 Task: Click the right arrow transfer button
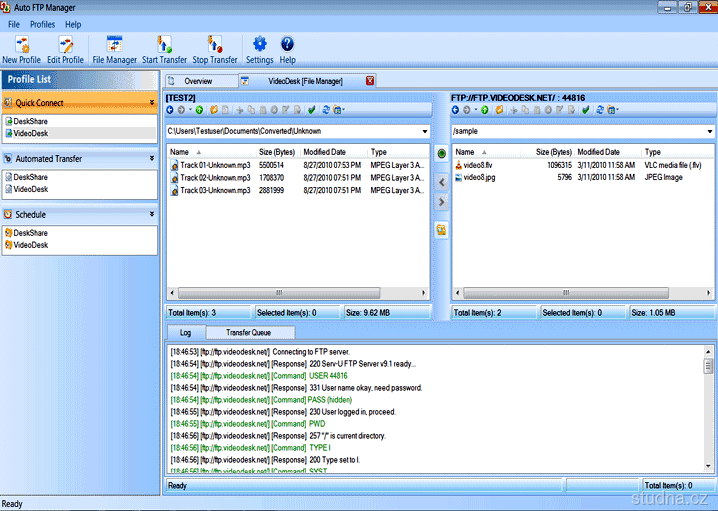441,203
